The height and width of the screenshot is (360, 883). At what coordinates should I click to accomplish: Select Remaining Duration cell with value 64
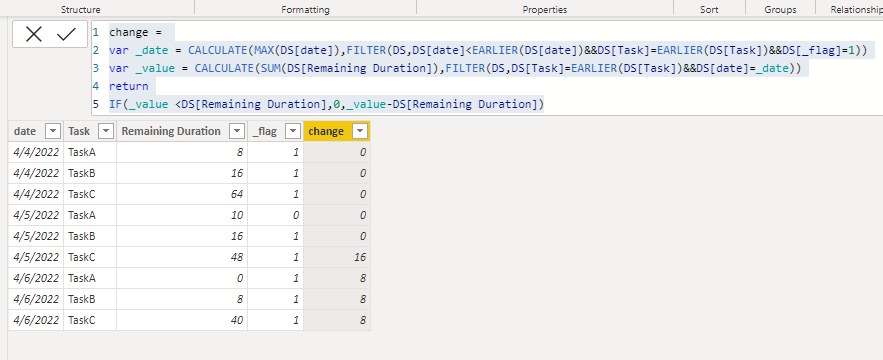coord(182,194)
